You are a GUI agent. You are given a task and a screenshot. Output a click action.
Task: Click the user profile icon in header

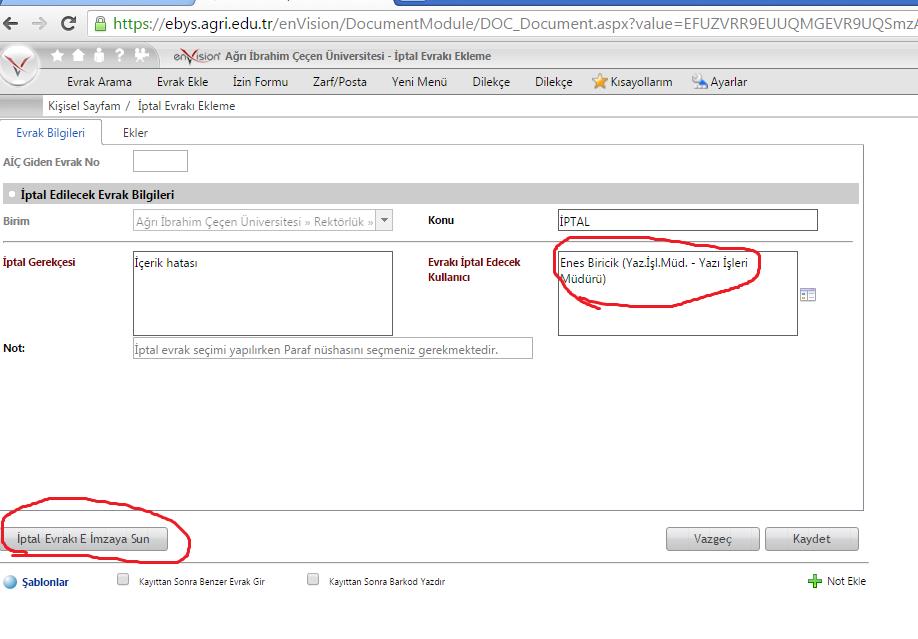[x=98, y=56]
